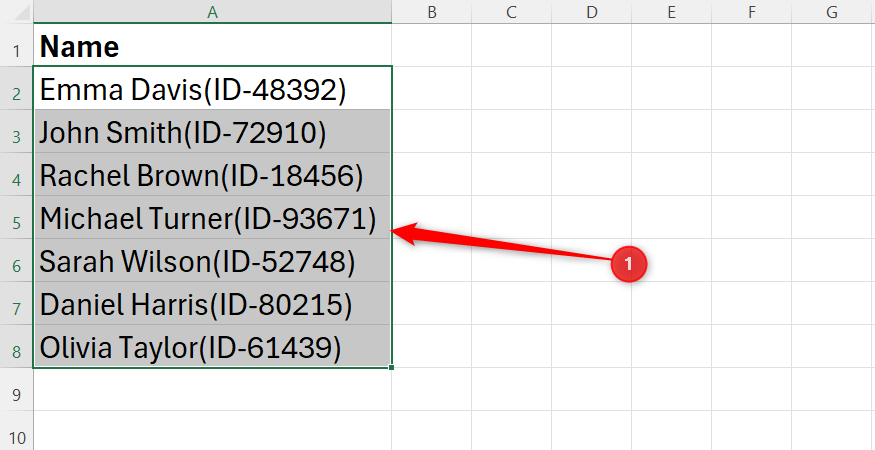875x450 pixels.
Task: Click empty cell G10
Action: [833, 430]
